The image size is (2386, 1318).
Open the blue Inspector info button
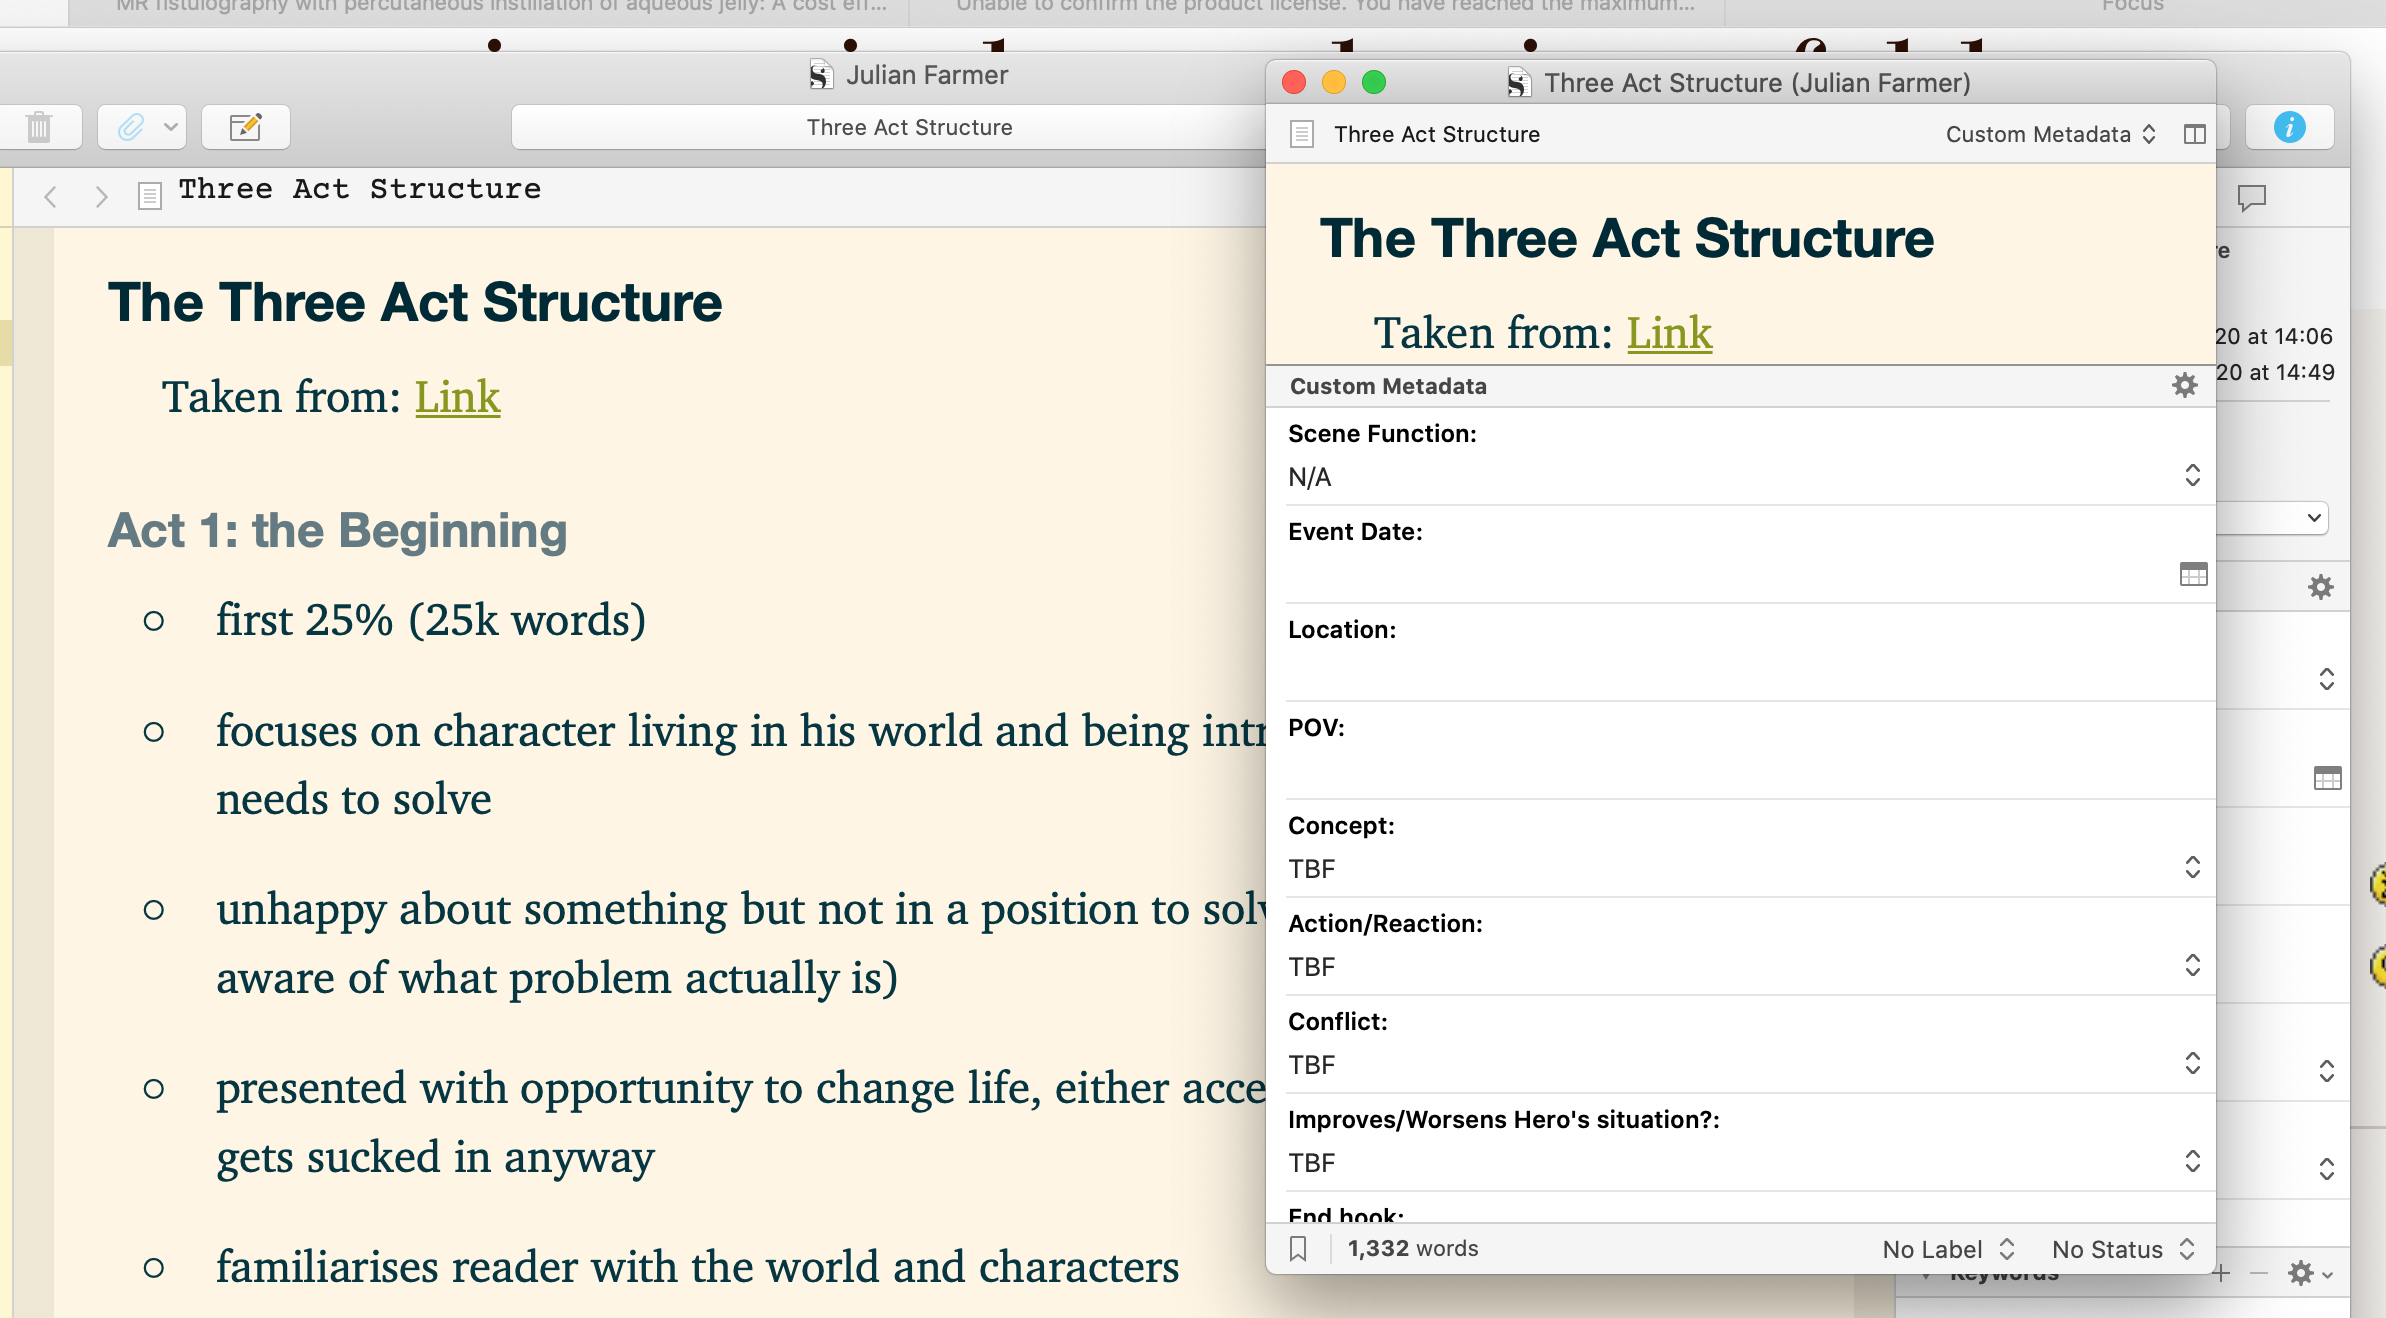tap(2289, 127)
